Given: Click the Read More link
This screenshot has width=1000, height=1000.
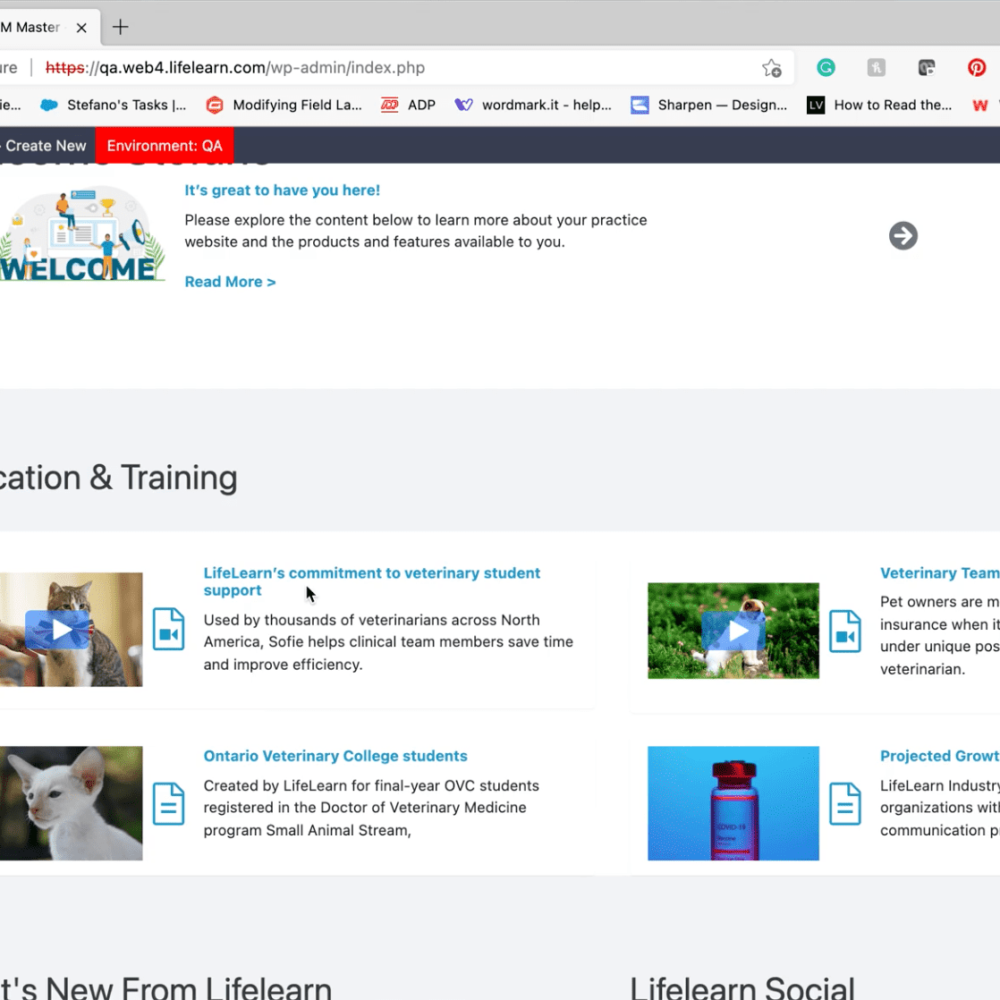Looking at the screenshot, I should (230, 282).
